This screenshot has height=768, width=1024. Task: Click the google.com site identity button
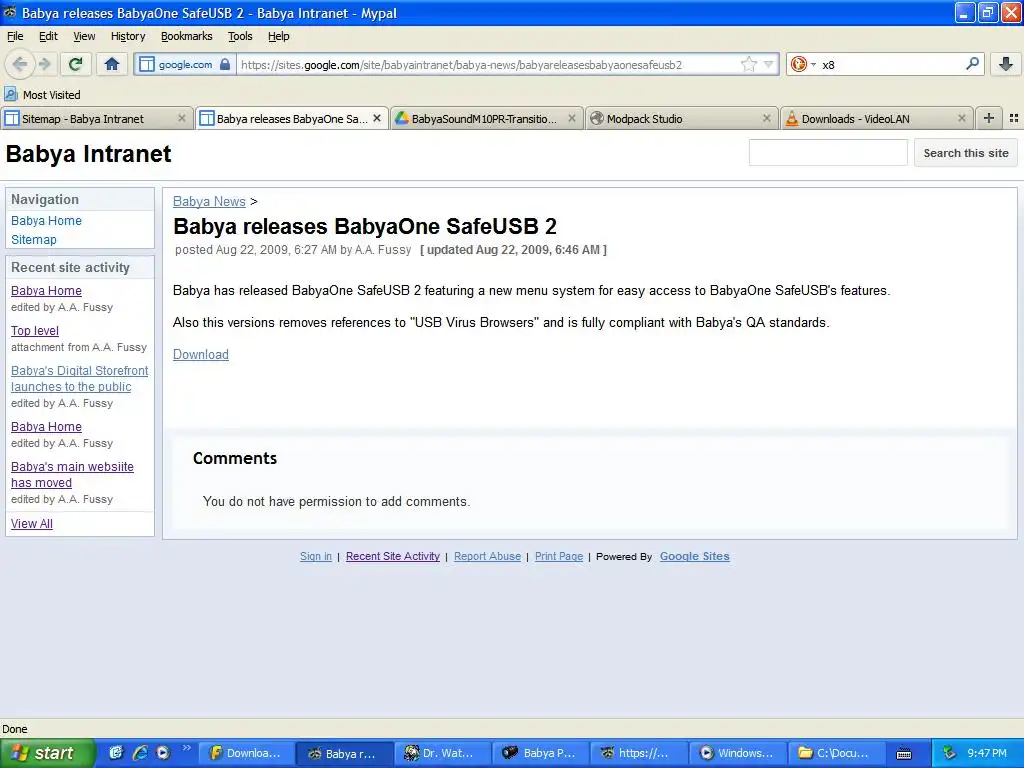pos(185,65)
